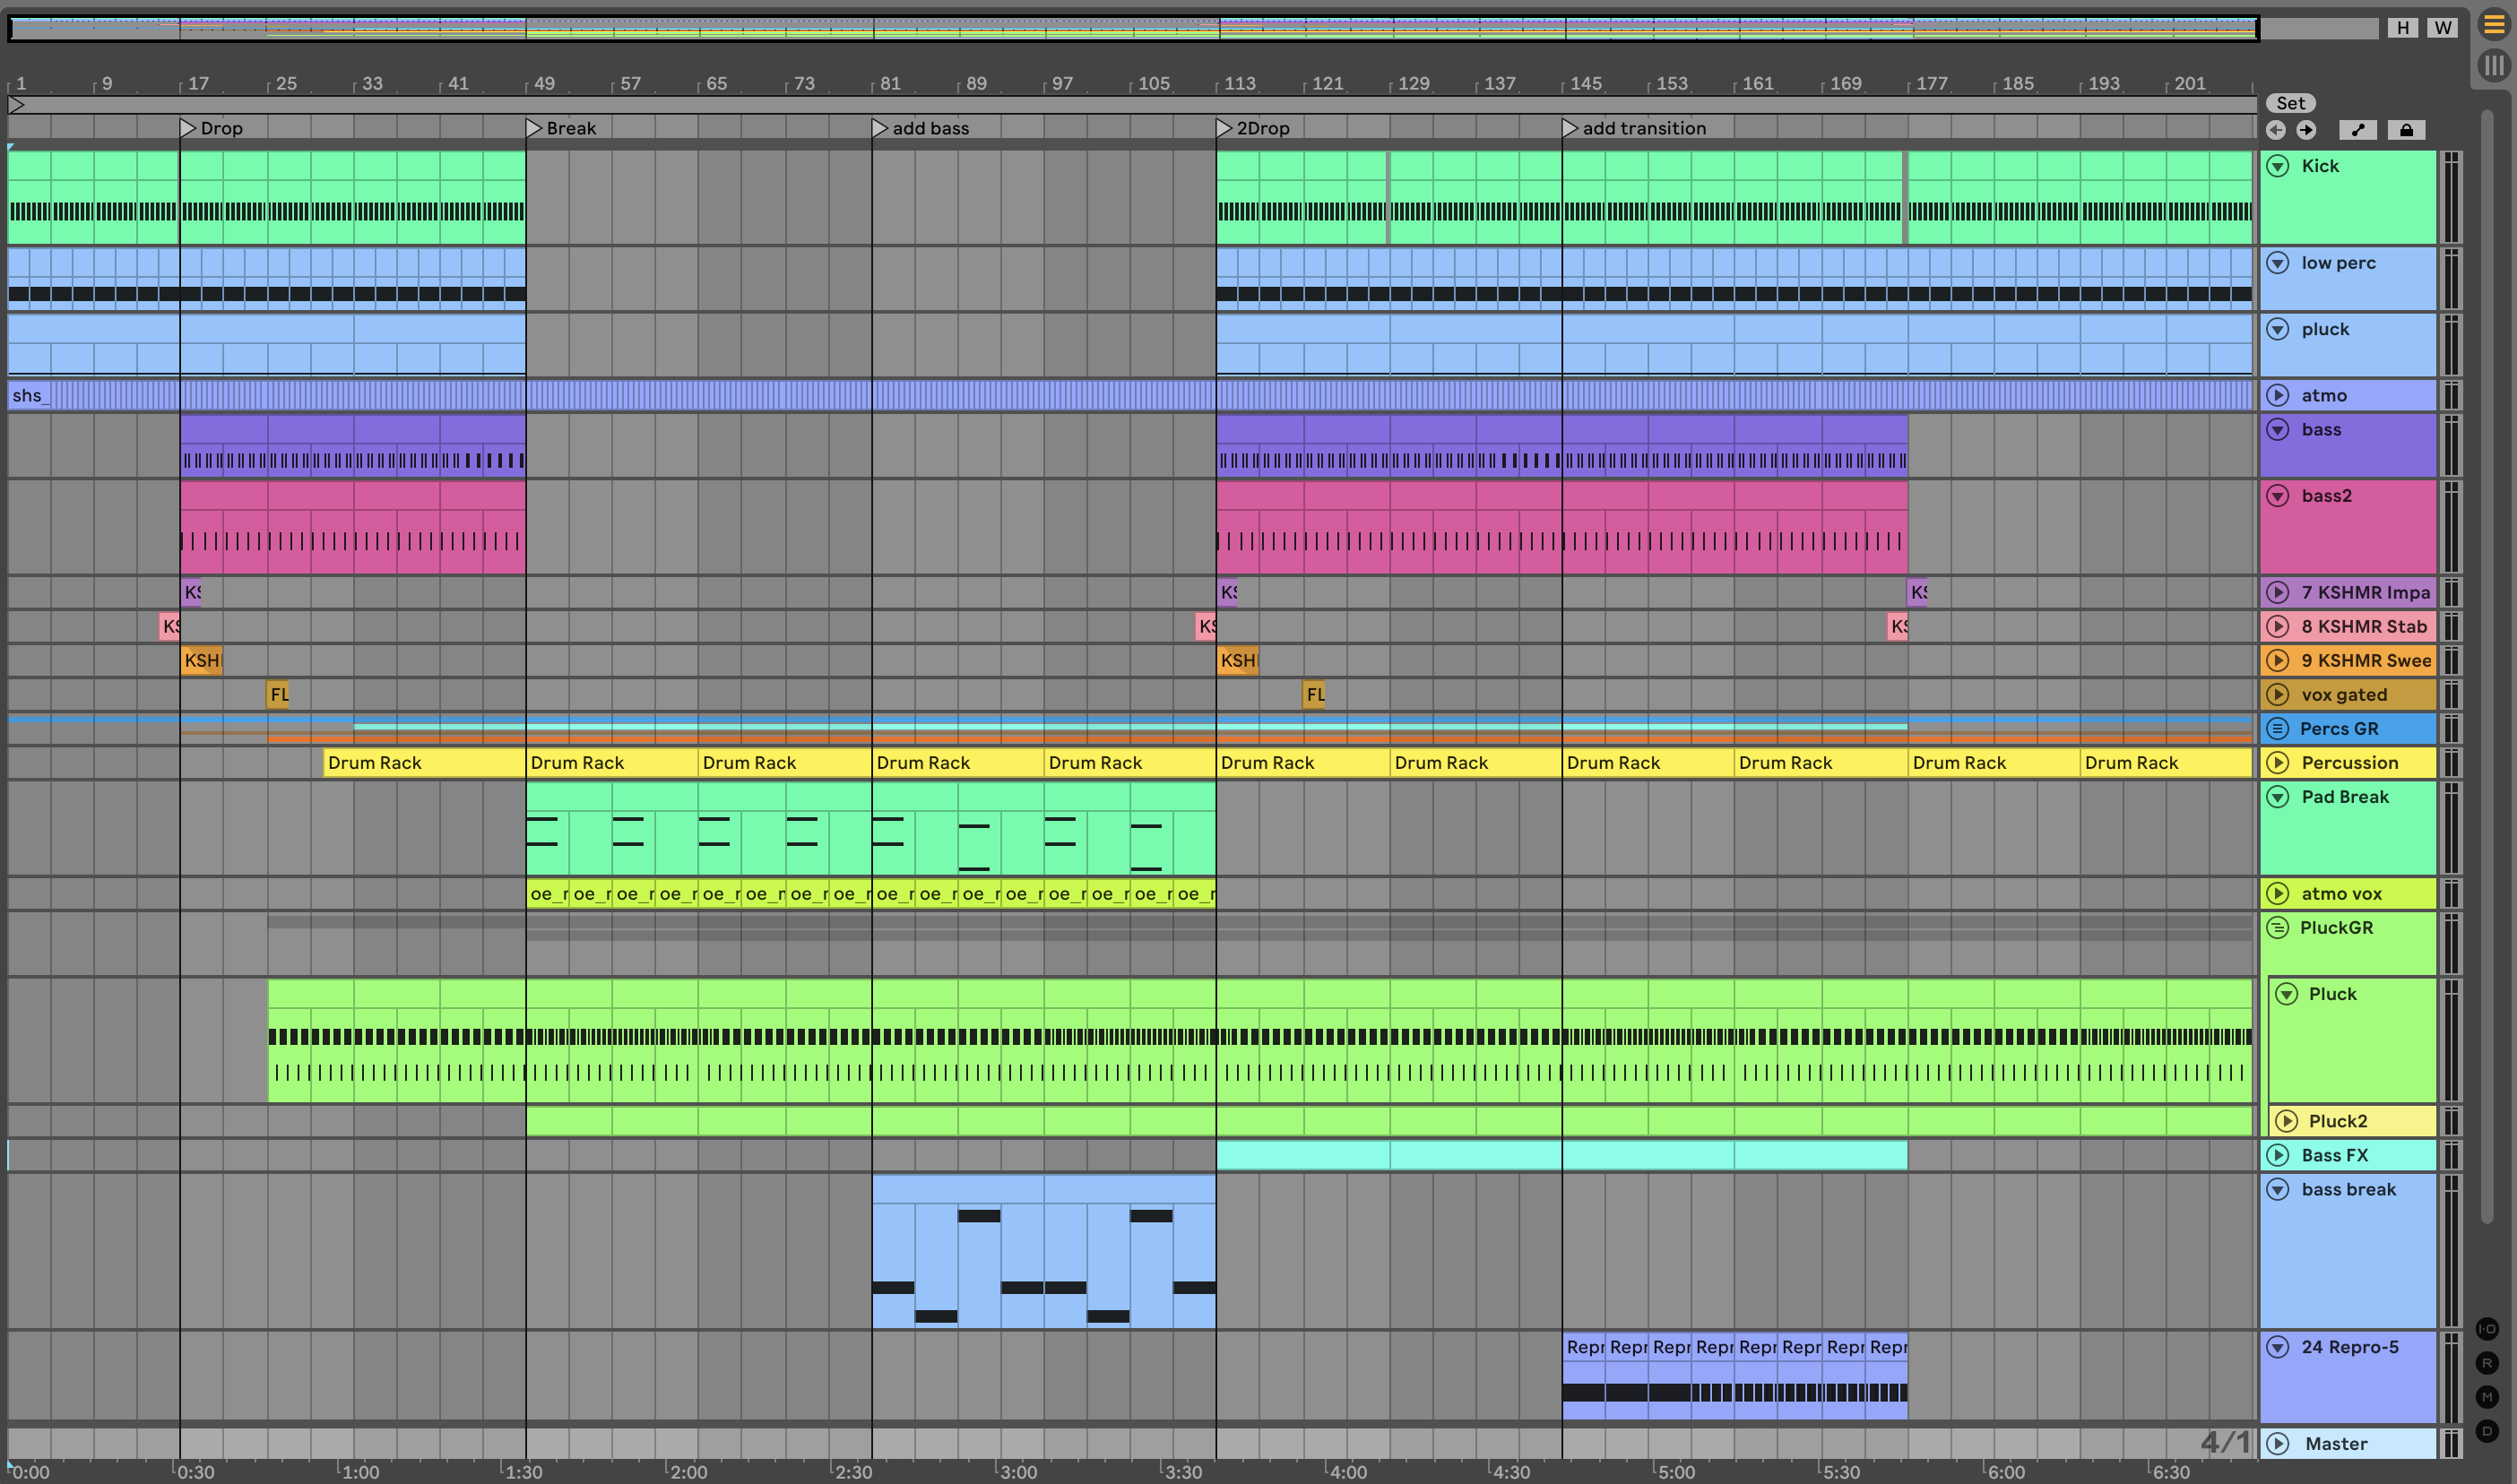Image resolution: width=2517 pixels, height=1484 pixels.
Task: Click the W optimize width button
Action: (2443, 28)
